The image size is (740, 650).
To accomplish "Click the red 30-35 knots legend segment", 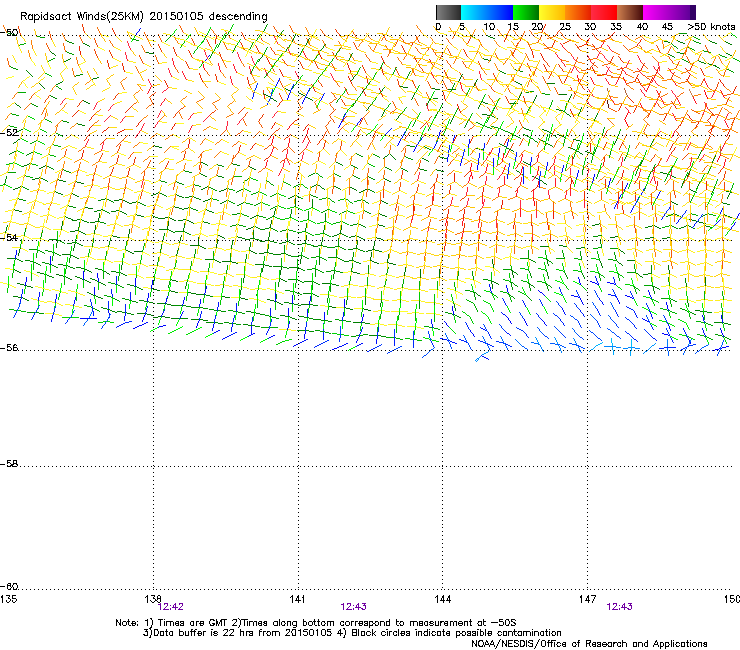I will (x=604, y=12).
